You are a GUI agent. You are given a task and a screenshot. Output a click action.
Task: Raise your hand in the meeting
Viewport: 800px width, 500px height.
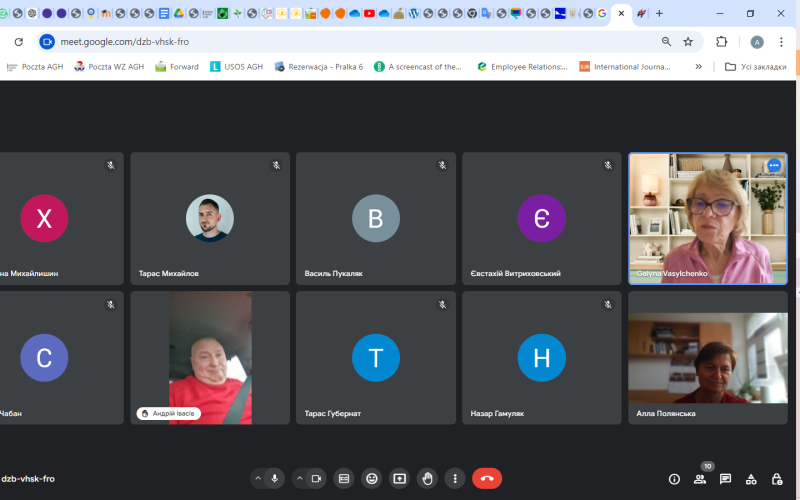pyautogui.click(x=428, y=479)
